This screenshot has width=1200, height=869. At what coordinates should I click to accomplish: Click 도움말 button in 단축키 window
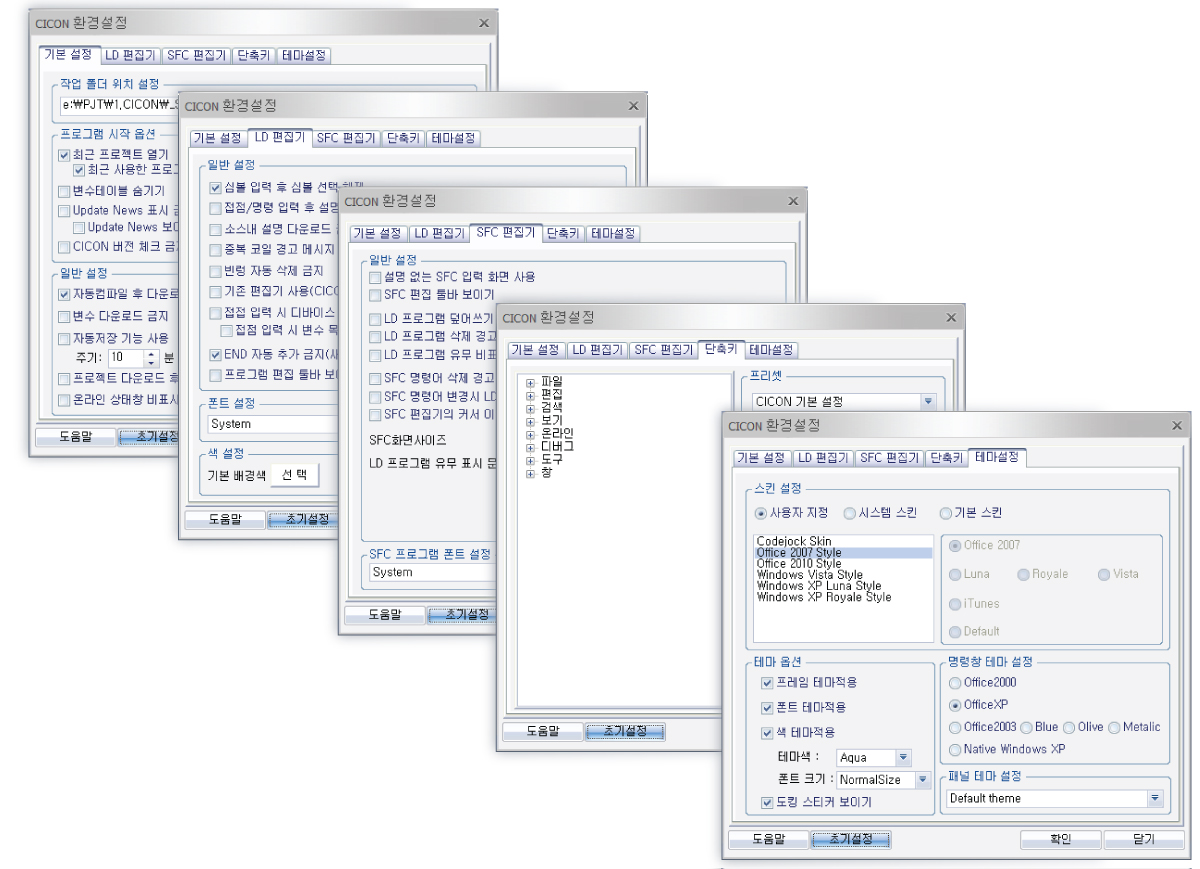point(543,731)
